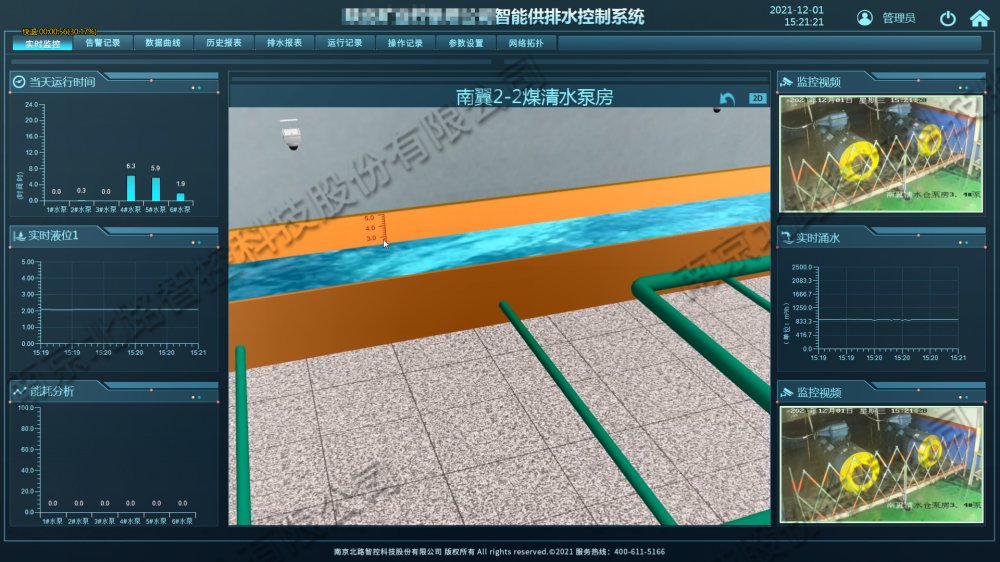The width and height of the screenshot is (1000, 562).
Task: Click the 管理员 username label
Action: [x=898, y=18]
